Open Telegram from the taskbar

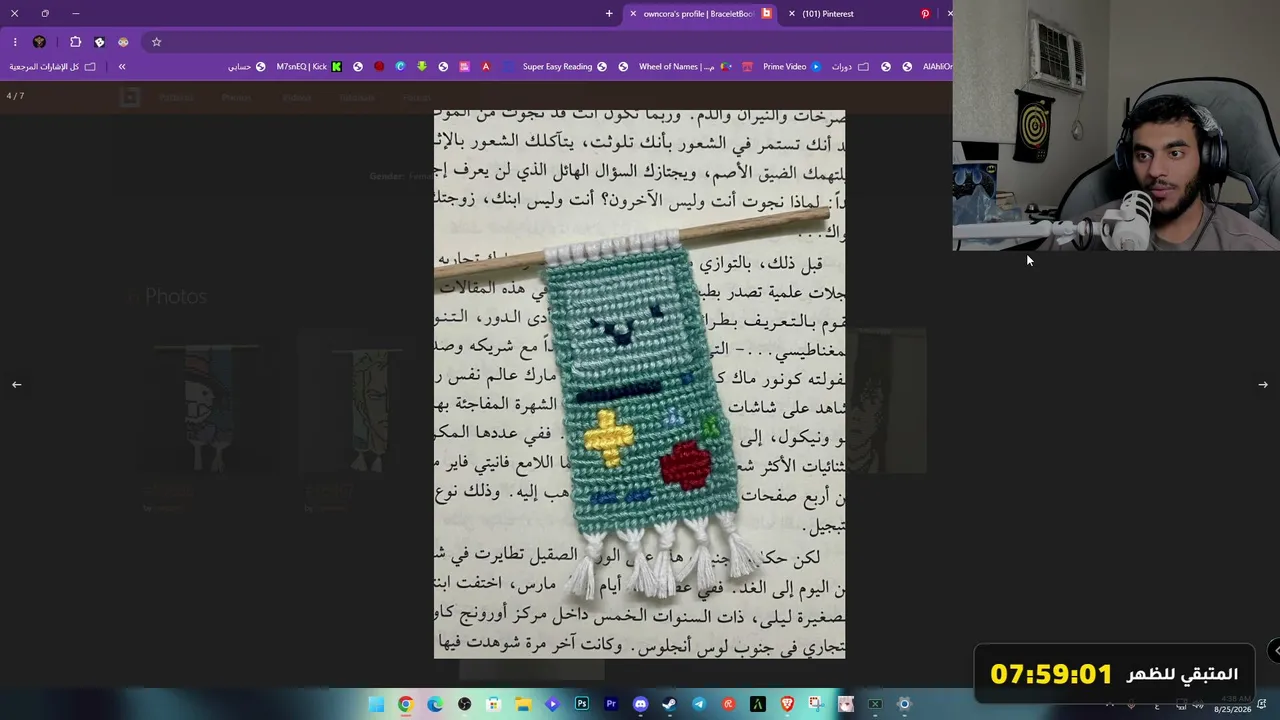tap(699, 704)
